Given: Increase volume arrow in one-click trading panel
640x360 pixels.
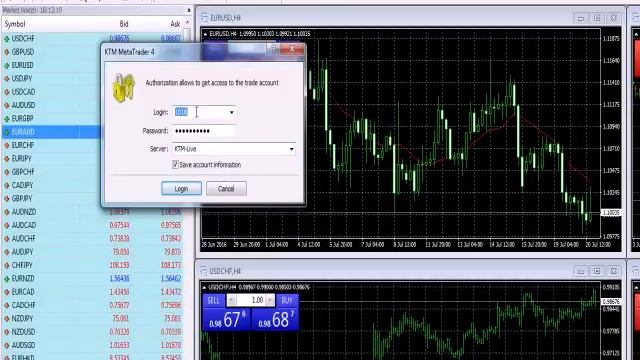Looking at the screenshot, I should click(270, 300).
